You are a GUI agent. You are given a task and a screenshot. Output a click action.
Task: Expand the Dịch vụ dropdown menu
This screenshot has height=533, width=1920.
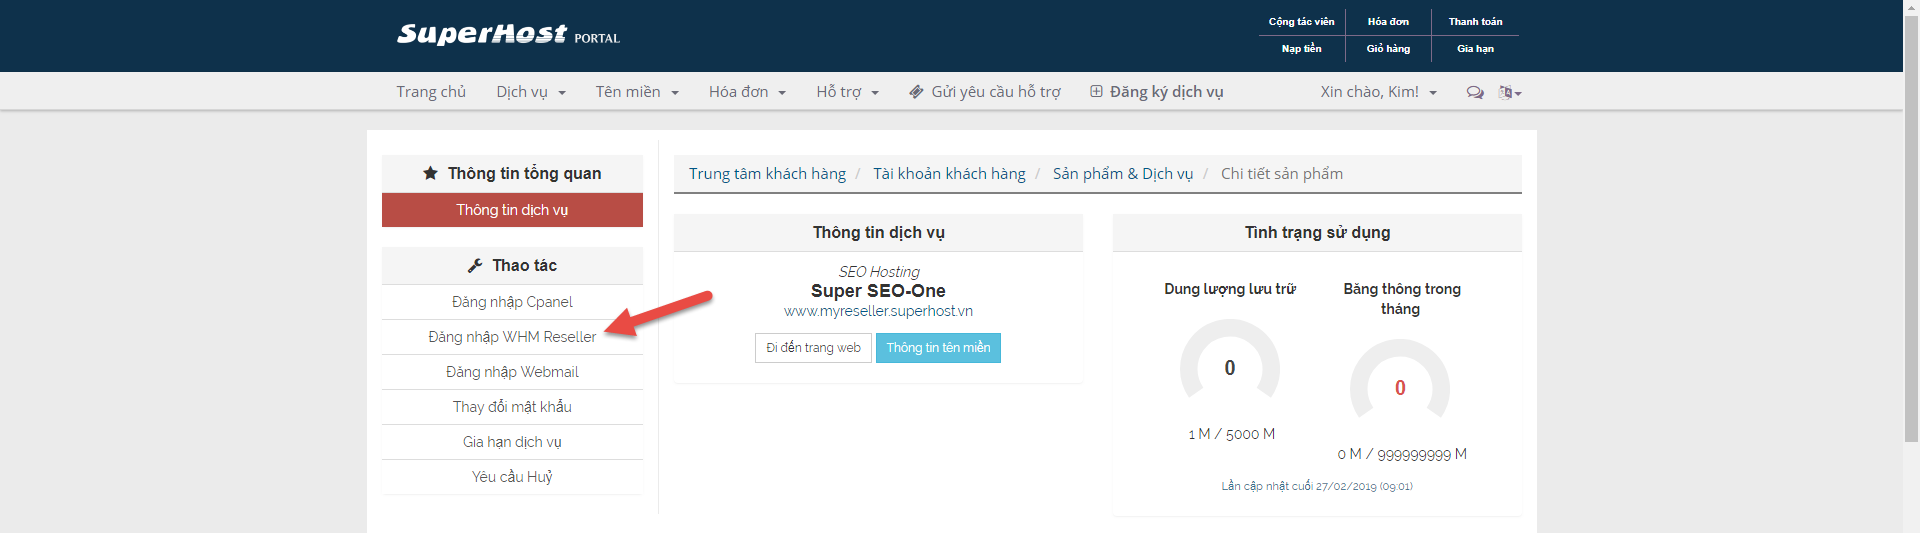531,92
